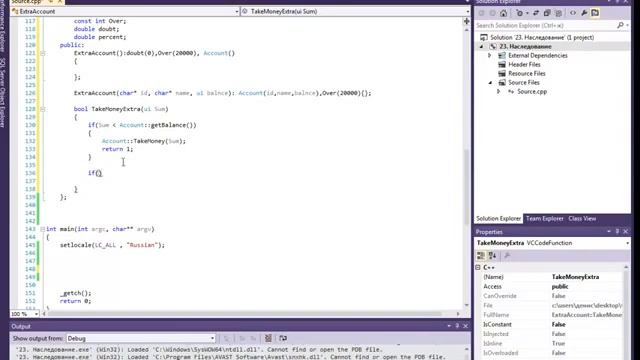640x360 pixels.
Task: Click the Solution Explorer Back arrow icon
Action: (x=482, y=13)
